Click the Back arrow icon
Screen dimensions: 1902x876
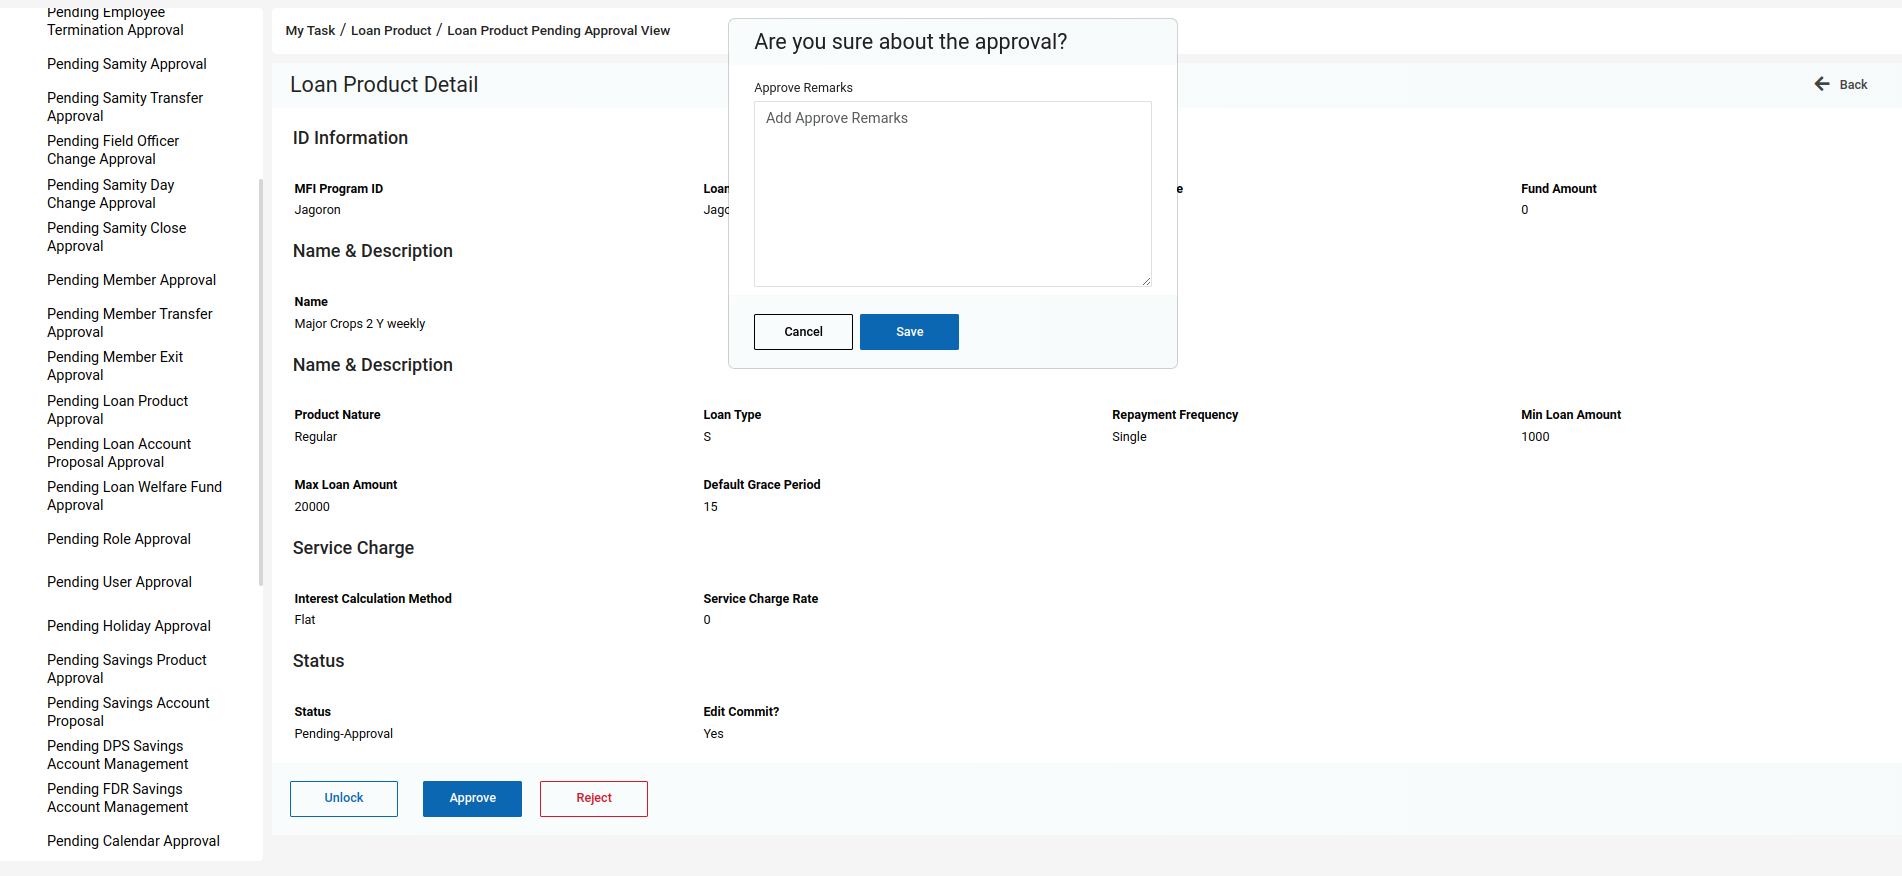1822,84
